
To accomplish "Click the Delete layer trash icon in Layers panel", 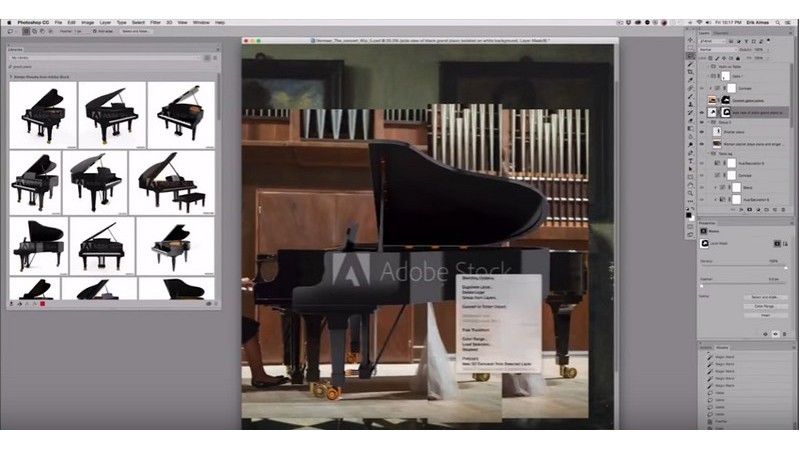I will (x=784, y=210).
